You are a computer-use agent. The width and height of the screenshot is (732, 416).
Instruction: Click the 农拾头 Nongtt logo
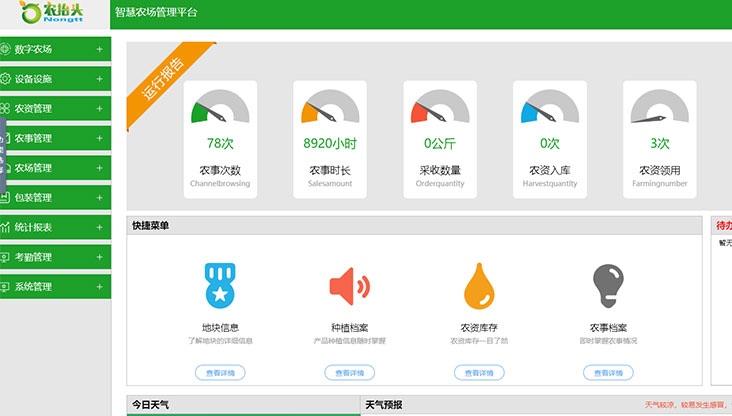pos(52,14)
